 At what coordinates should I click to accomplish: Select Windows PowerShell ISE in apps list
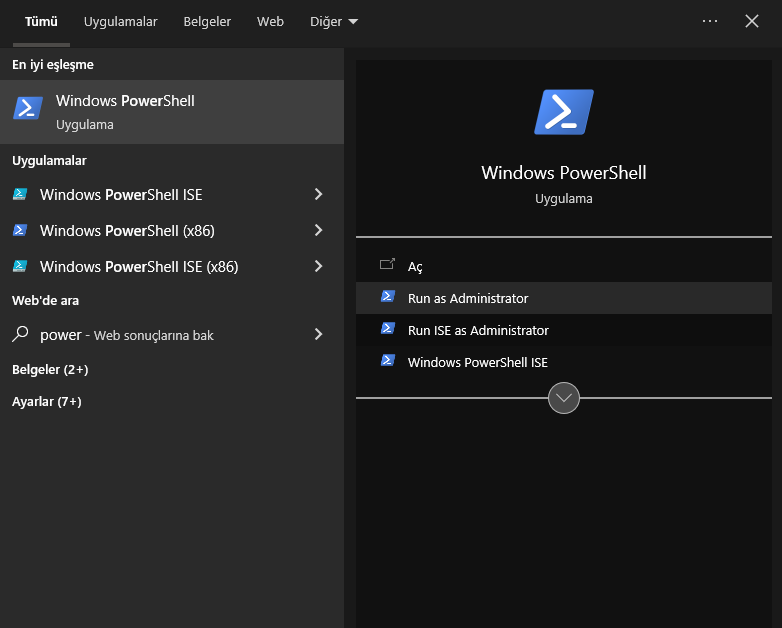(172, 194)
